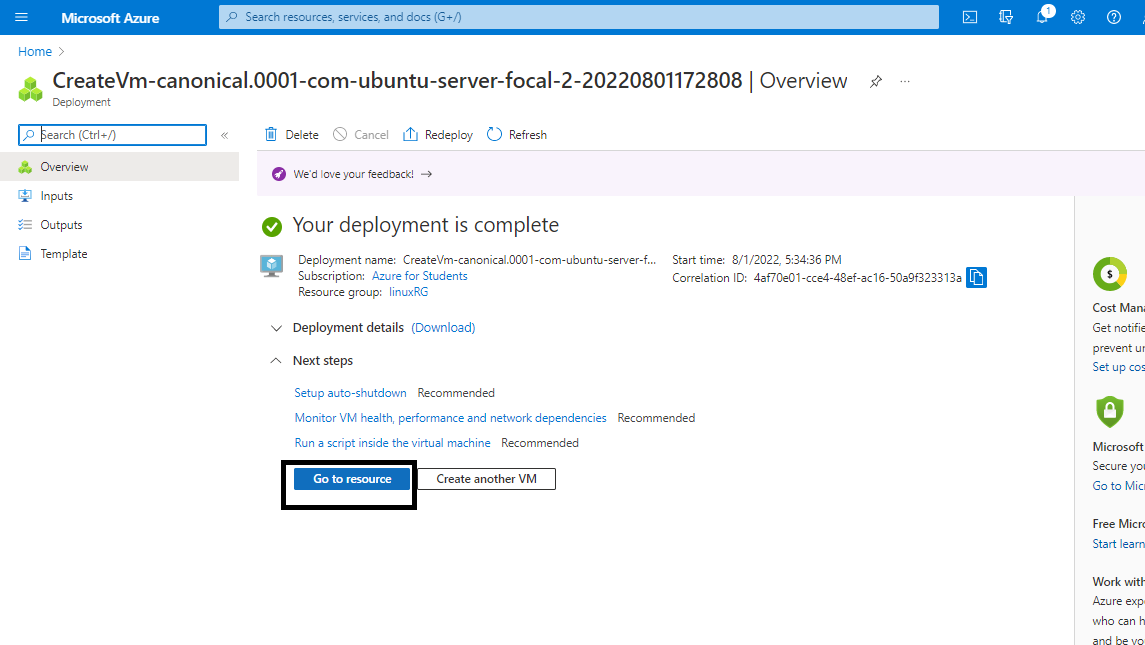1145x645 pixels.
Task: Open Outputs in the left menu
Action: coord(119,225)
